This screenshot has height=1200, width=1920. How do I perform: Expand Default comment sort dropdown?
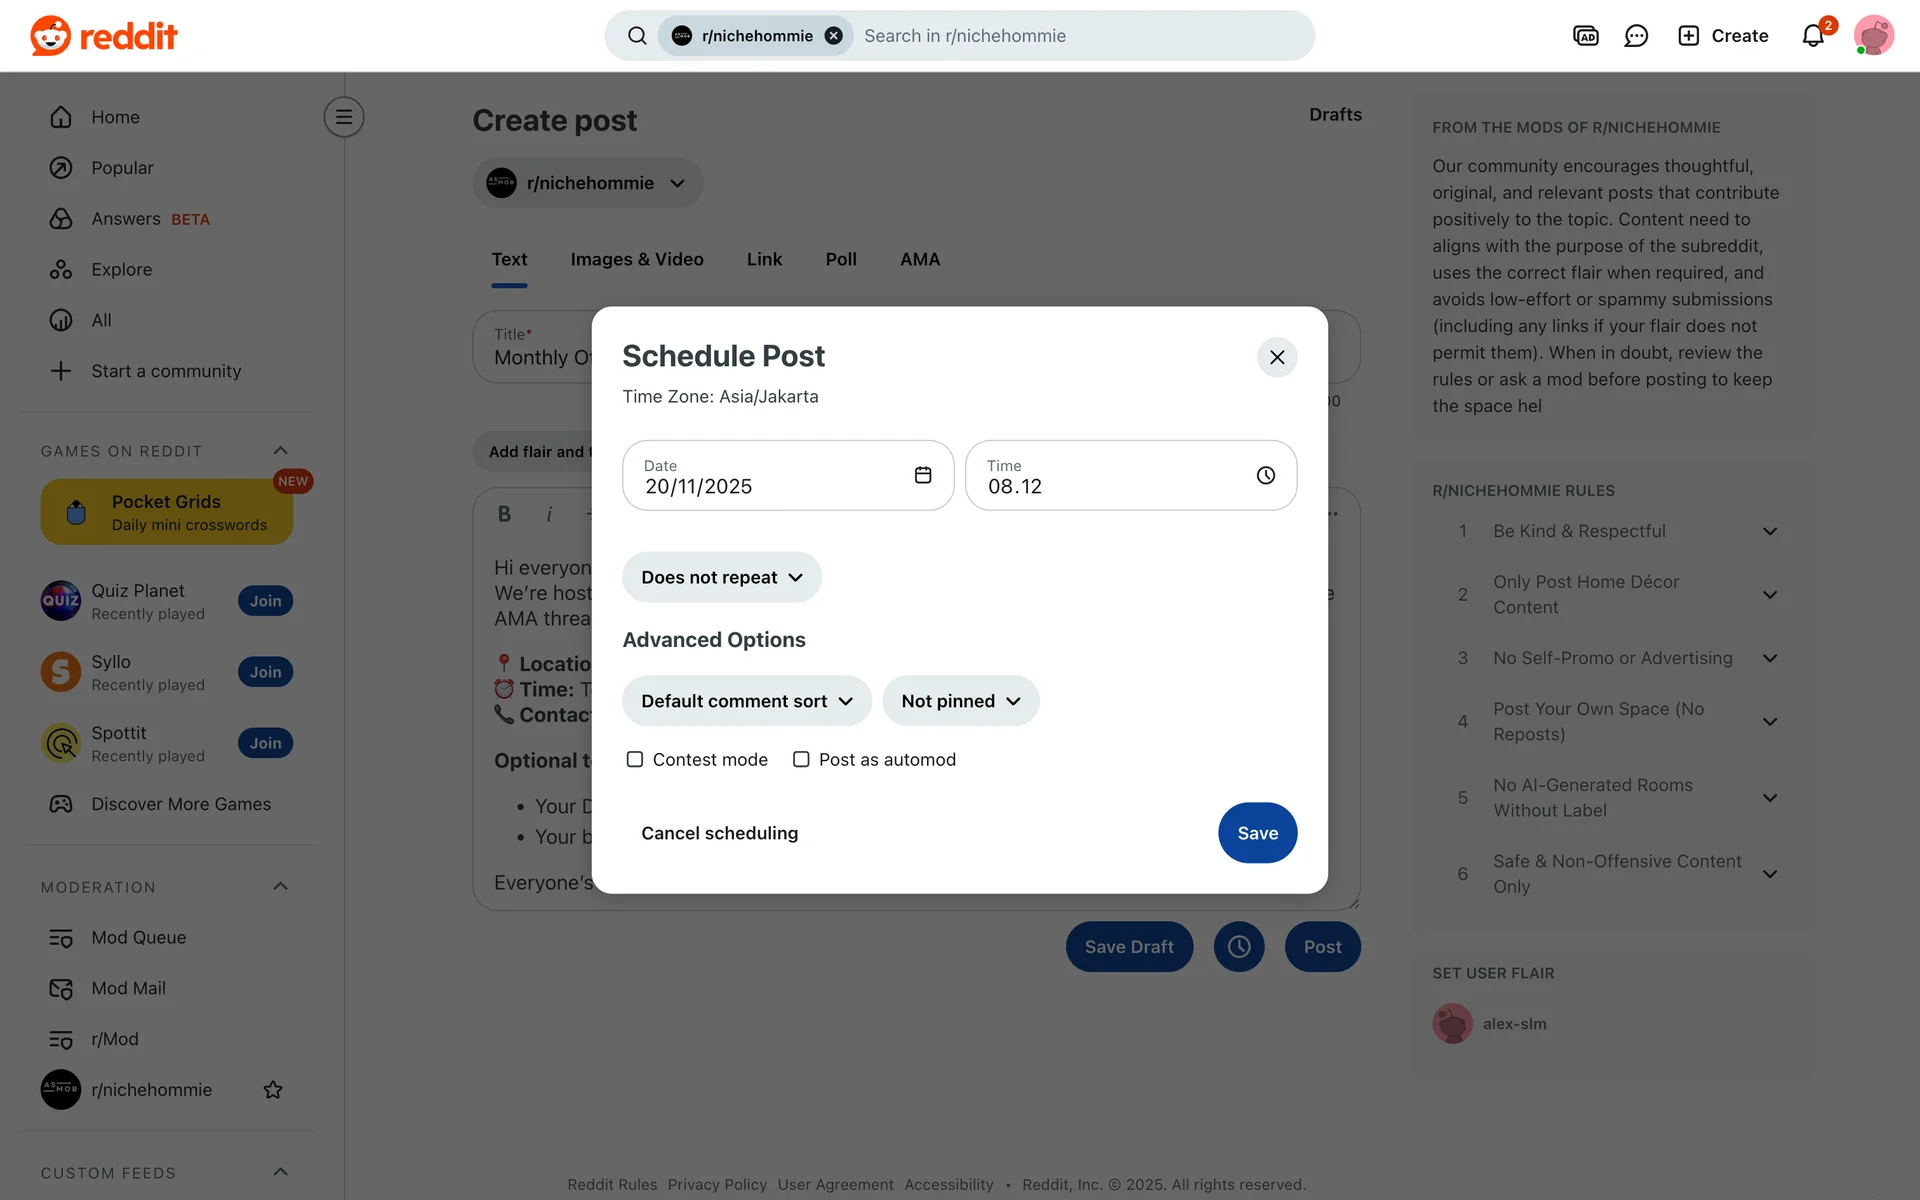(746, 701)
